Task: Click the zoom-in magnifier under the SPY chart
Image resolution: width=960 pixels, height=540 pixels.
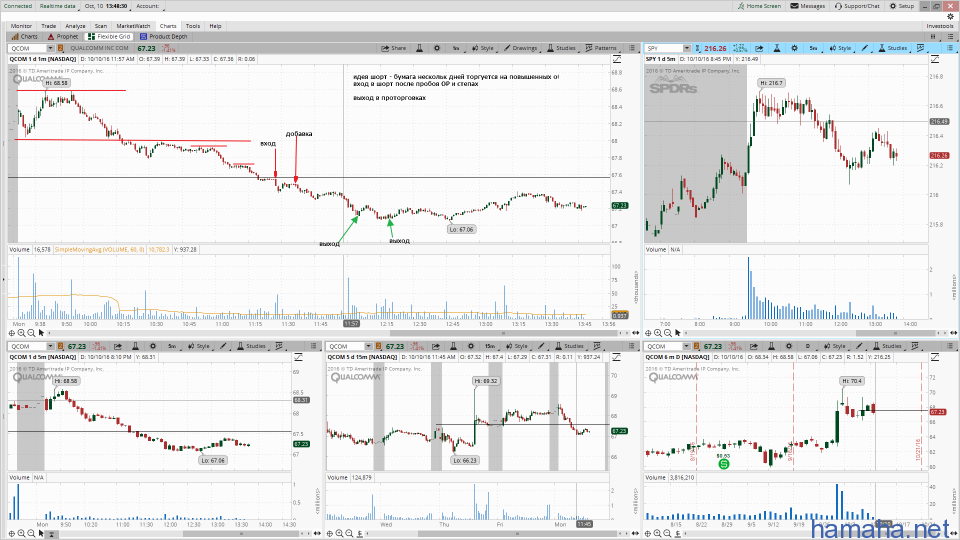Action: [x=658, y=333]
